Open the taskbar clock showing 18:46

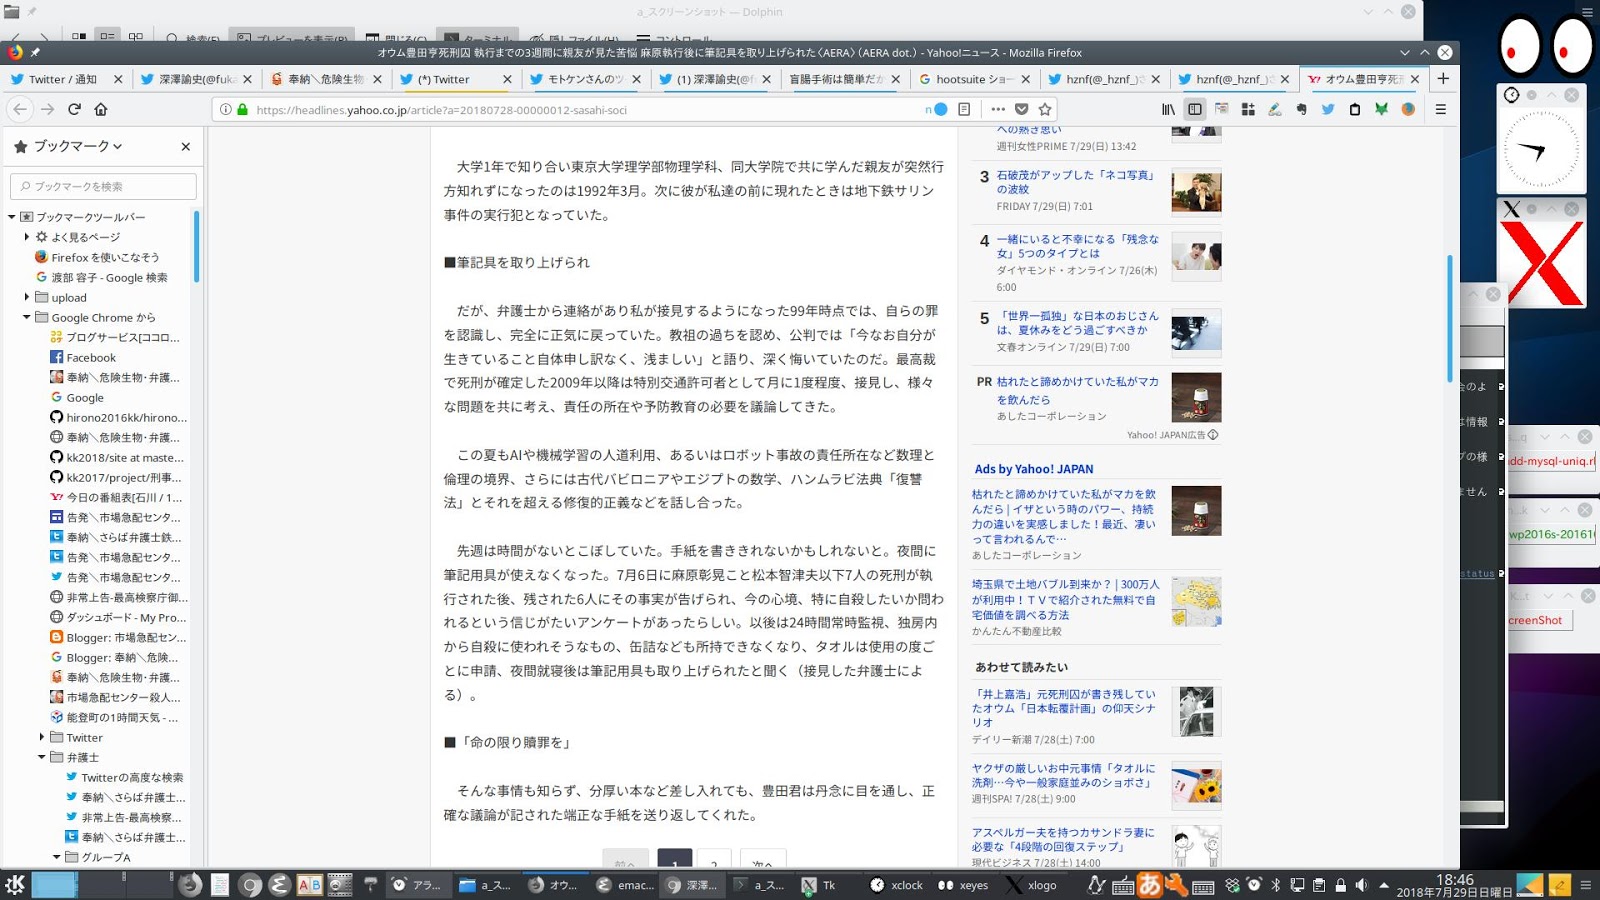(1454, 886)
